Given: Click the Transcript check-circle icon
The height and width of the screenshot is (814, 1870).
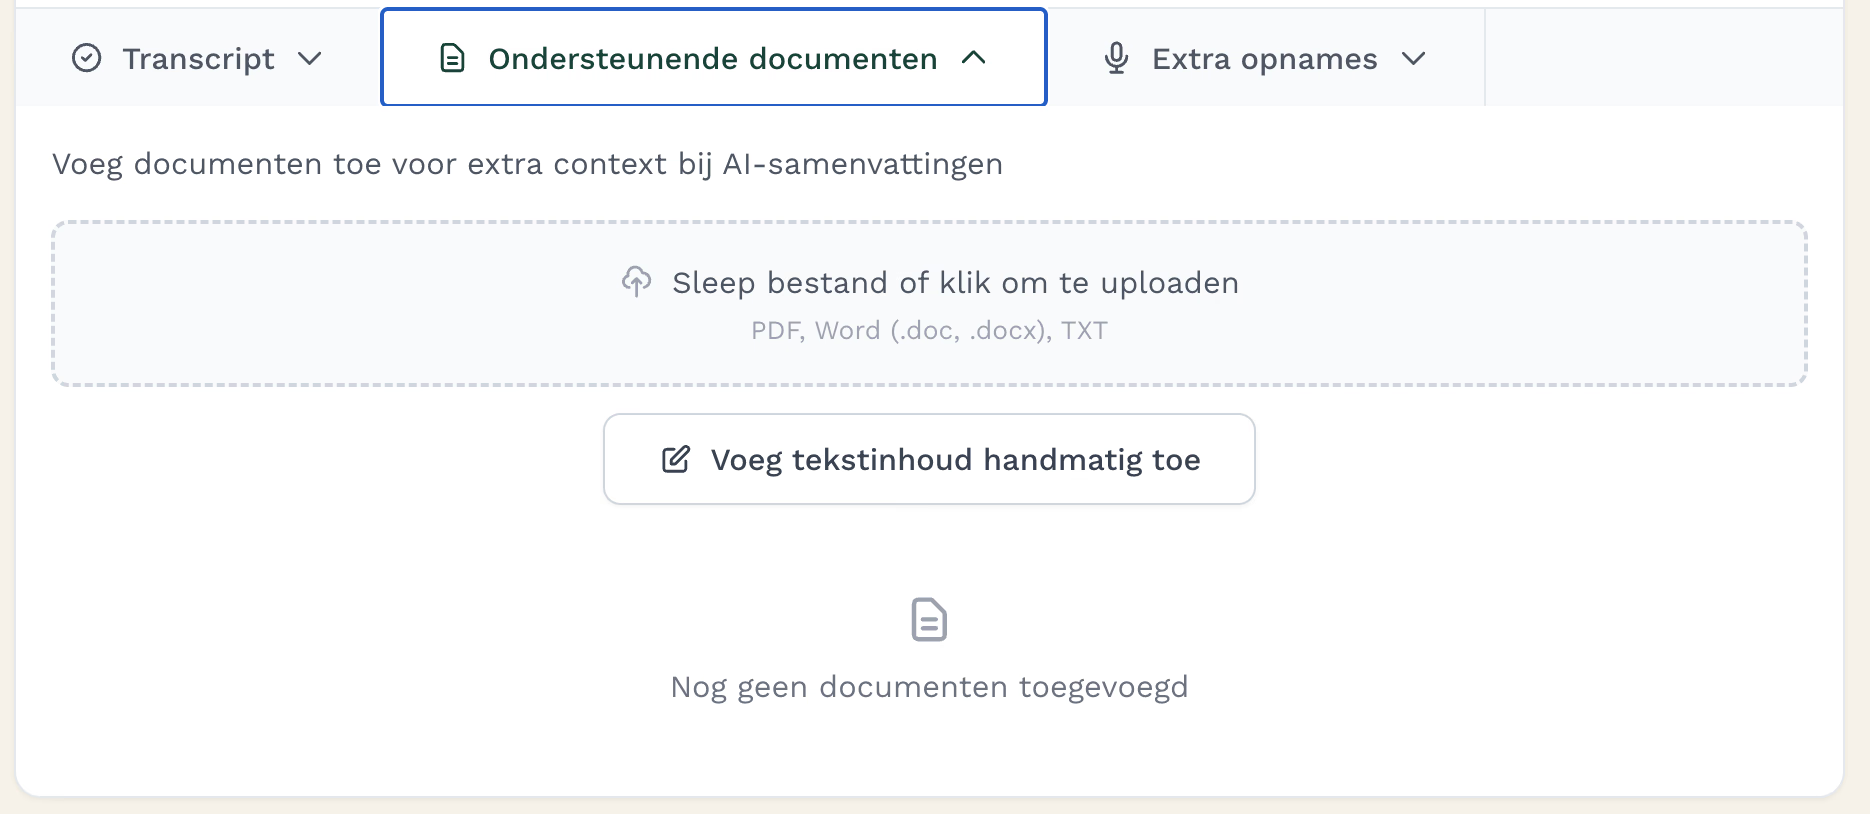Looking at the screenshot, I should 87,59.
